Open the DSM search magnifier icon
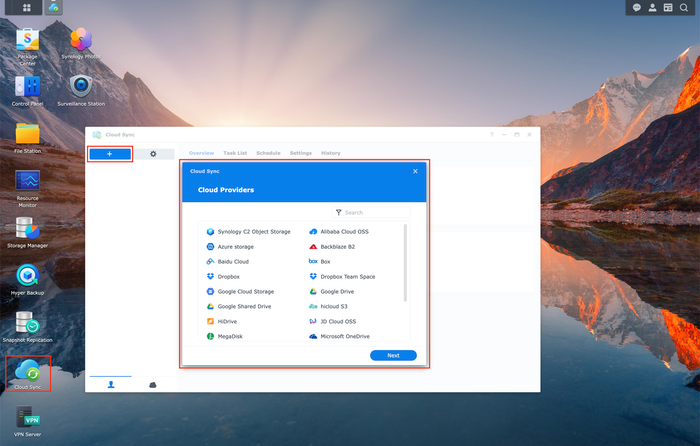 coord(683,8)
